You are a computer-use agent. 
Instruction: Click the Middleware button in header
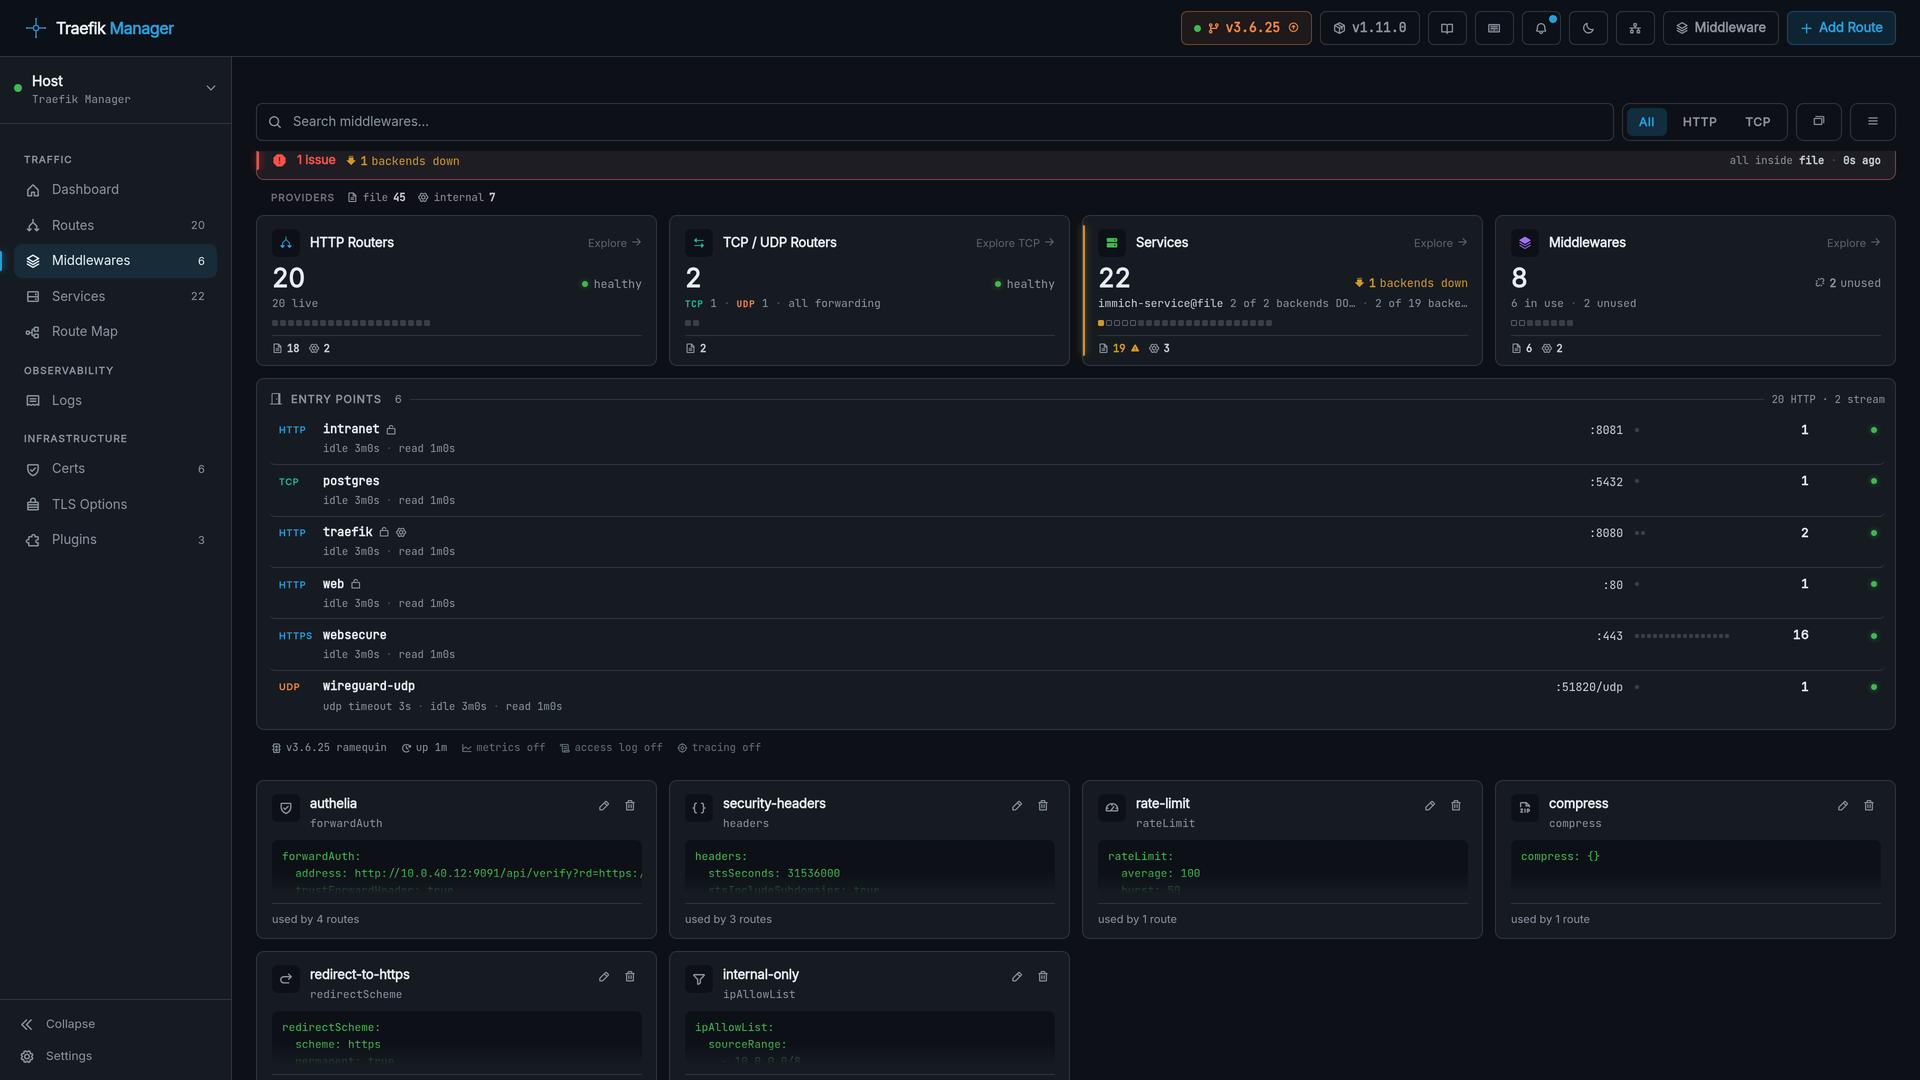1720,28
